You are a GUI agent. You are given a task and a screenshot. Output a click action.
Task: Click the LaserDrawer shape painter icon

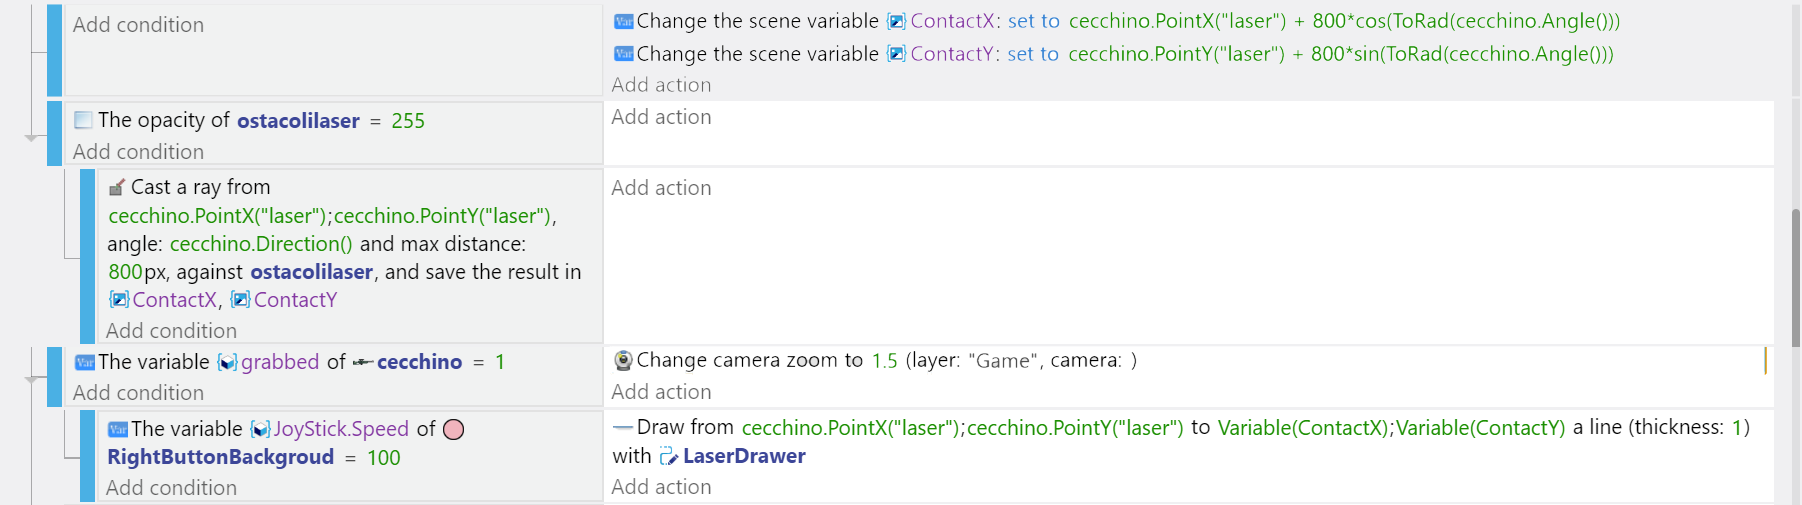tap(668, 456)
